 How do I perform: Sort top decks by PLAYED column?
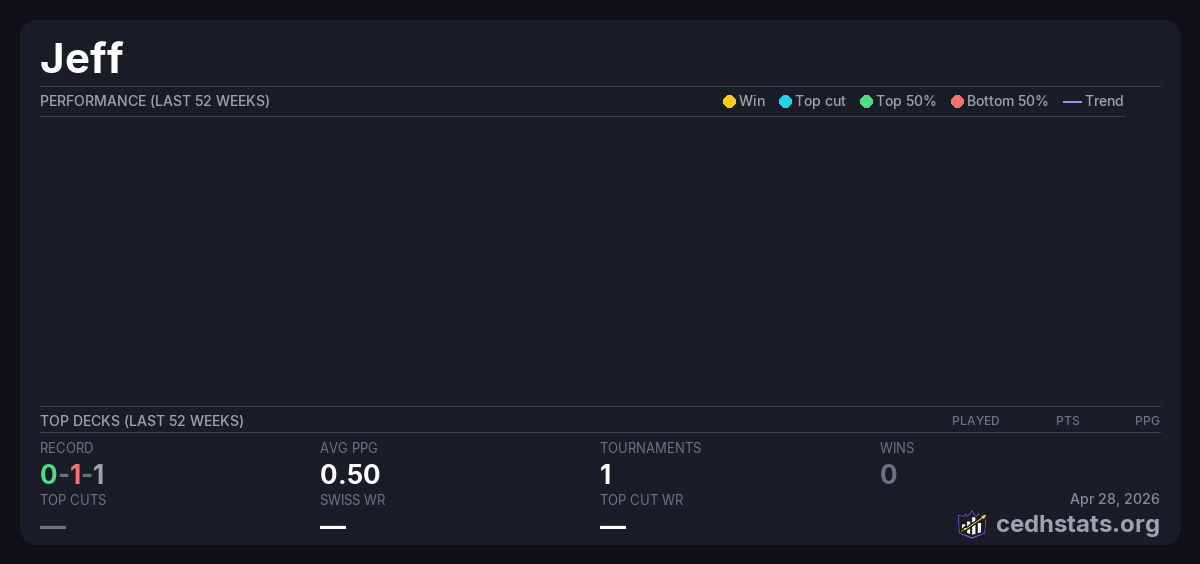pyautogui.click(x=975, y=421)
